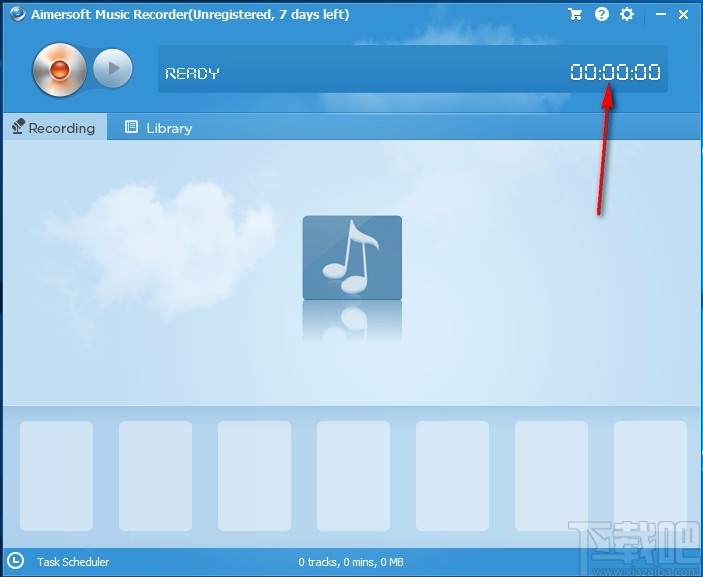
Task: Switch to the Library tab
Action: (x=158, y=128)
